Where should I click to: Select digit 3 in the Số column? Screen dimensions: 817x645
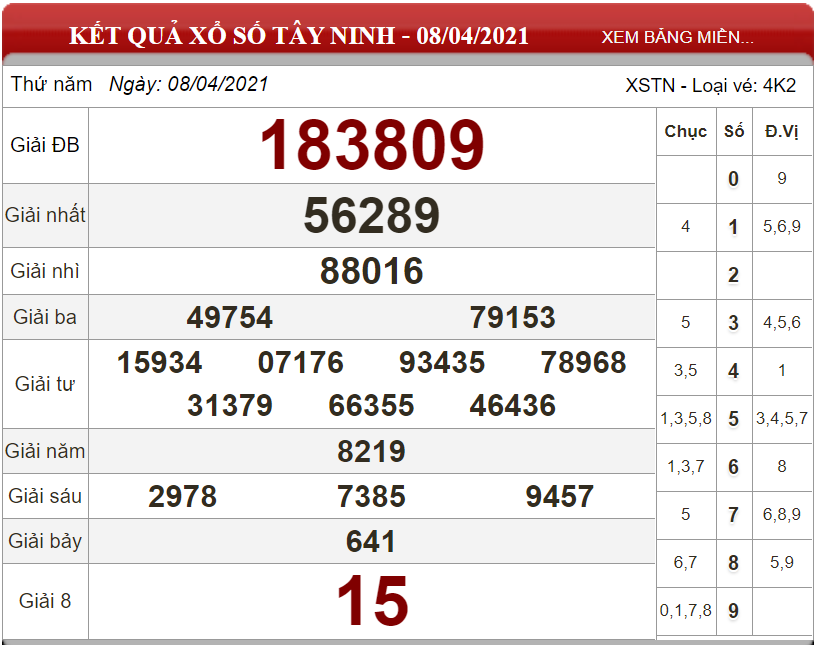click(x=733, y=323)
